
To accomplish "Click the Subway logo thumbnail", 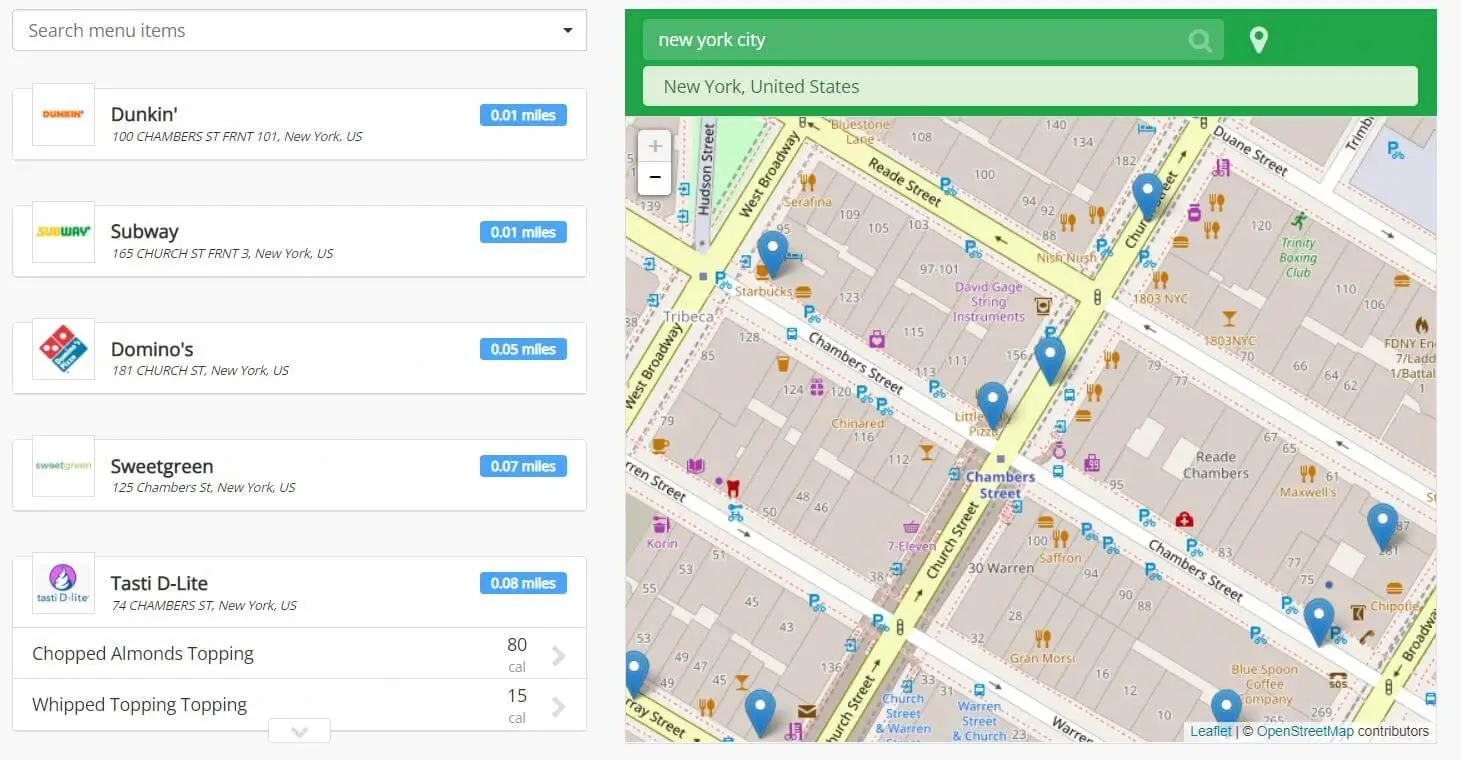I will 63,232.
